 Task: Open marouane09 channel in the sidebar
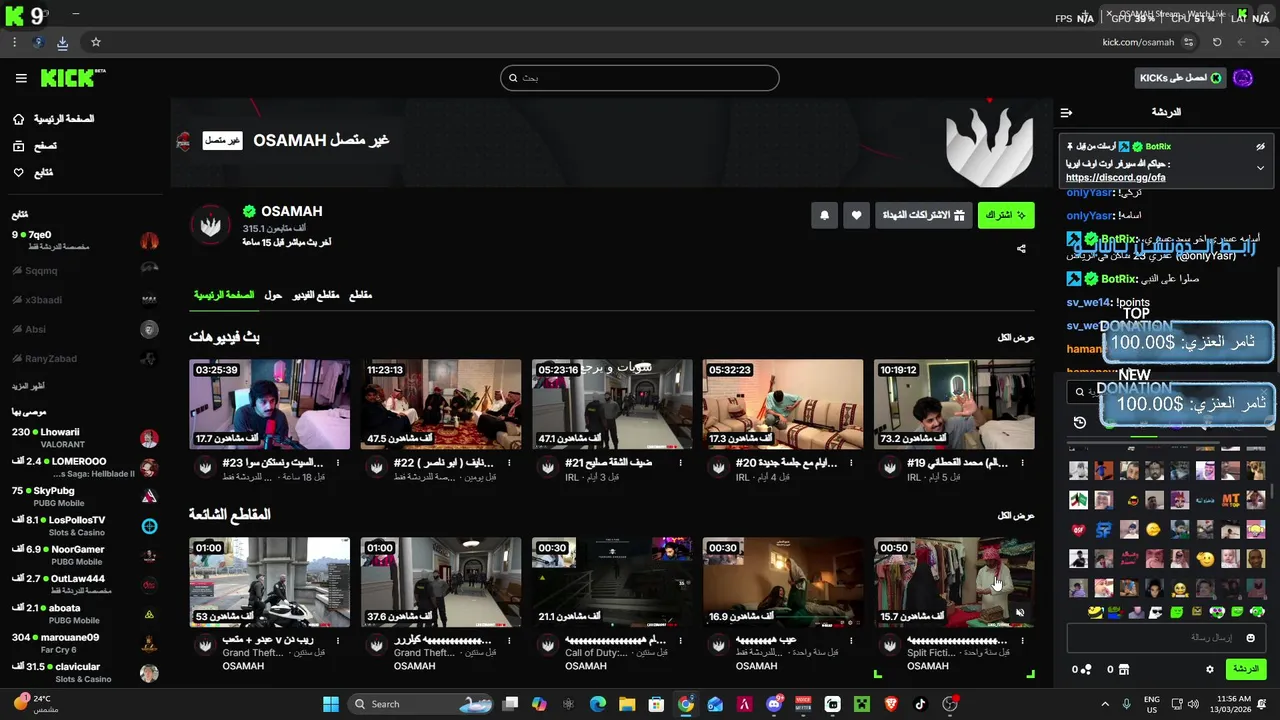click(x=85, y=643)
